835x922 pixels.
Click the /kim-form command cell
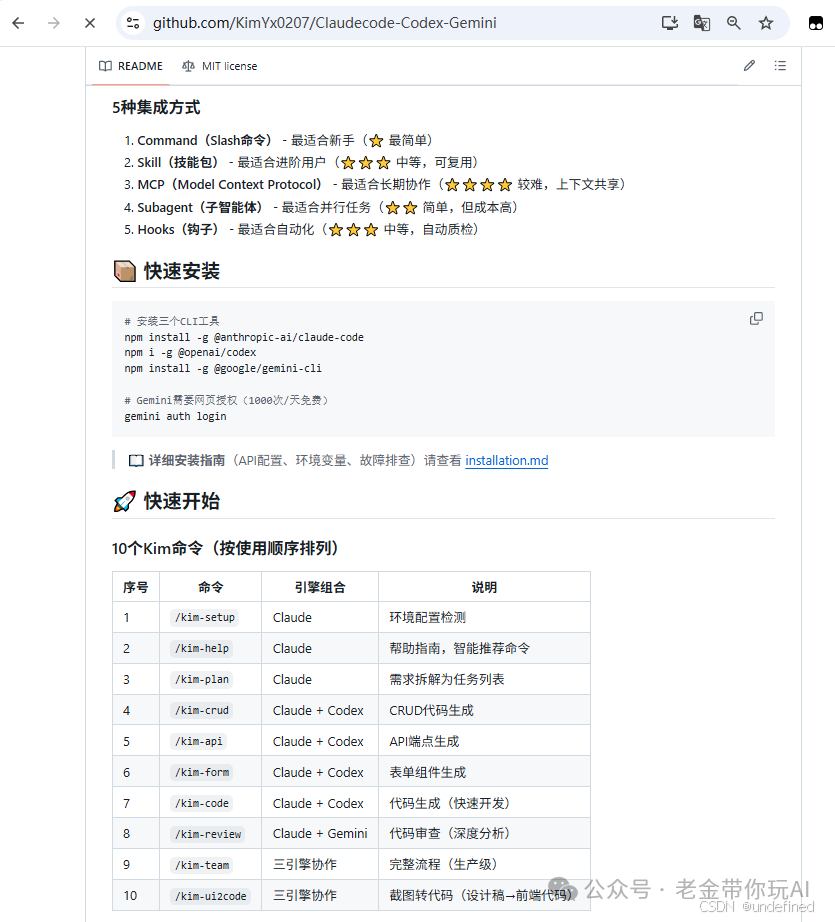pos(210,772)
